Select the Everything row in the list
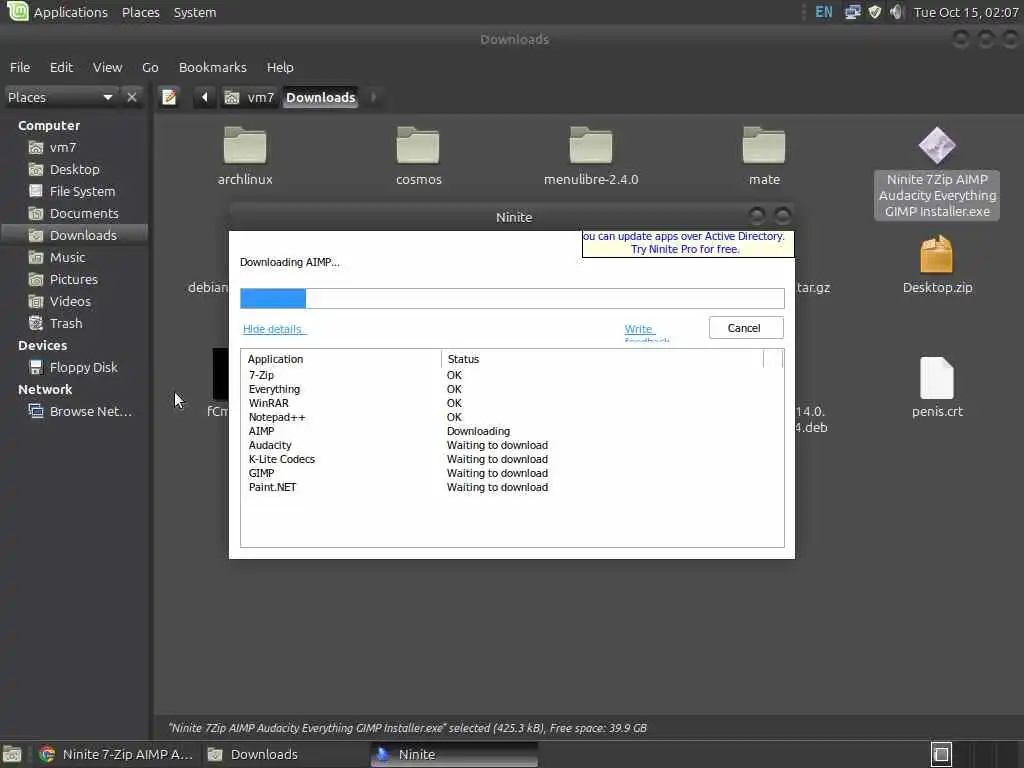The width and height of the screenshot is (1024, 768). (x=512, y=389)
